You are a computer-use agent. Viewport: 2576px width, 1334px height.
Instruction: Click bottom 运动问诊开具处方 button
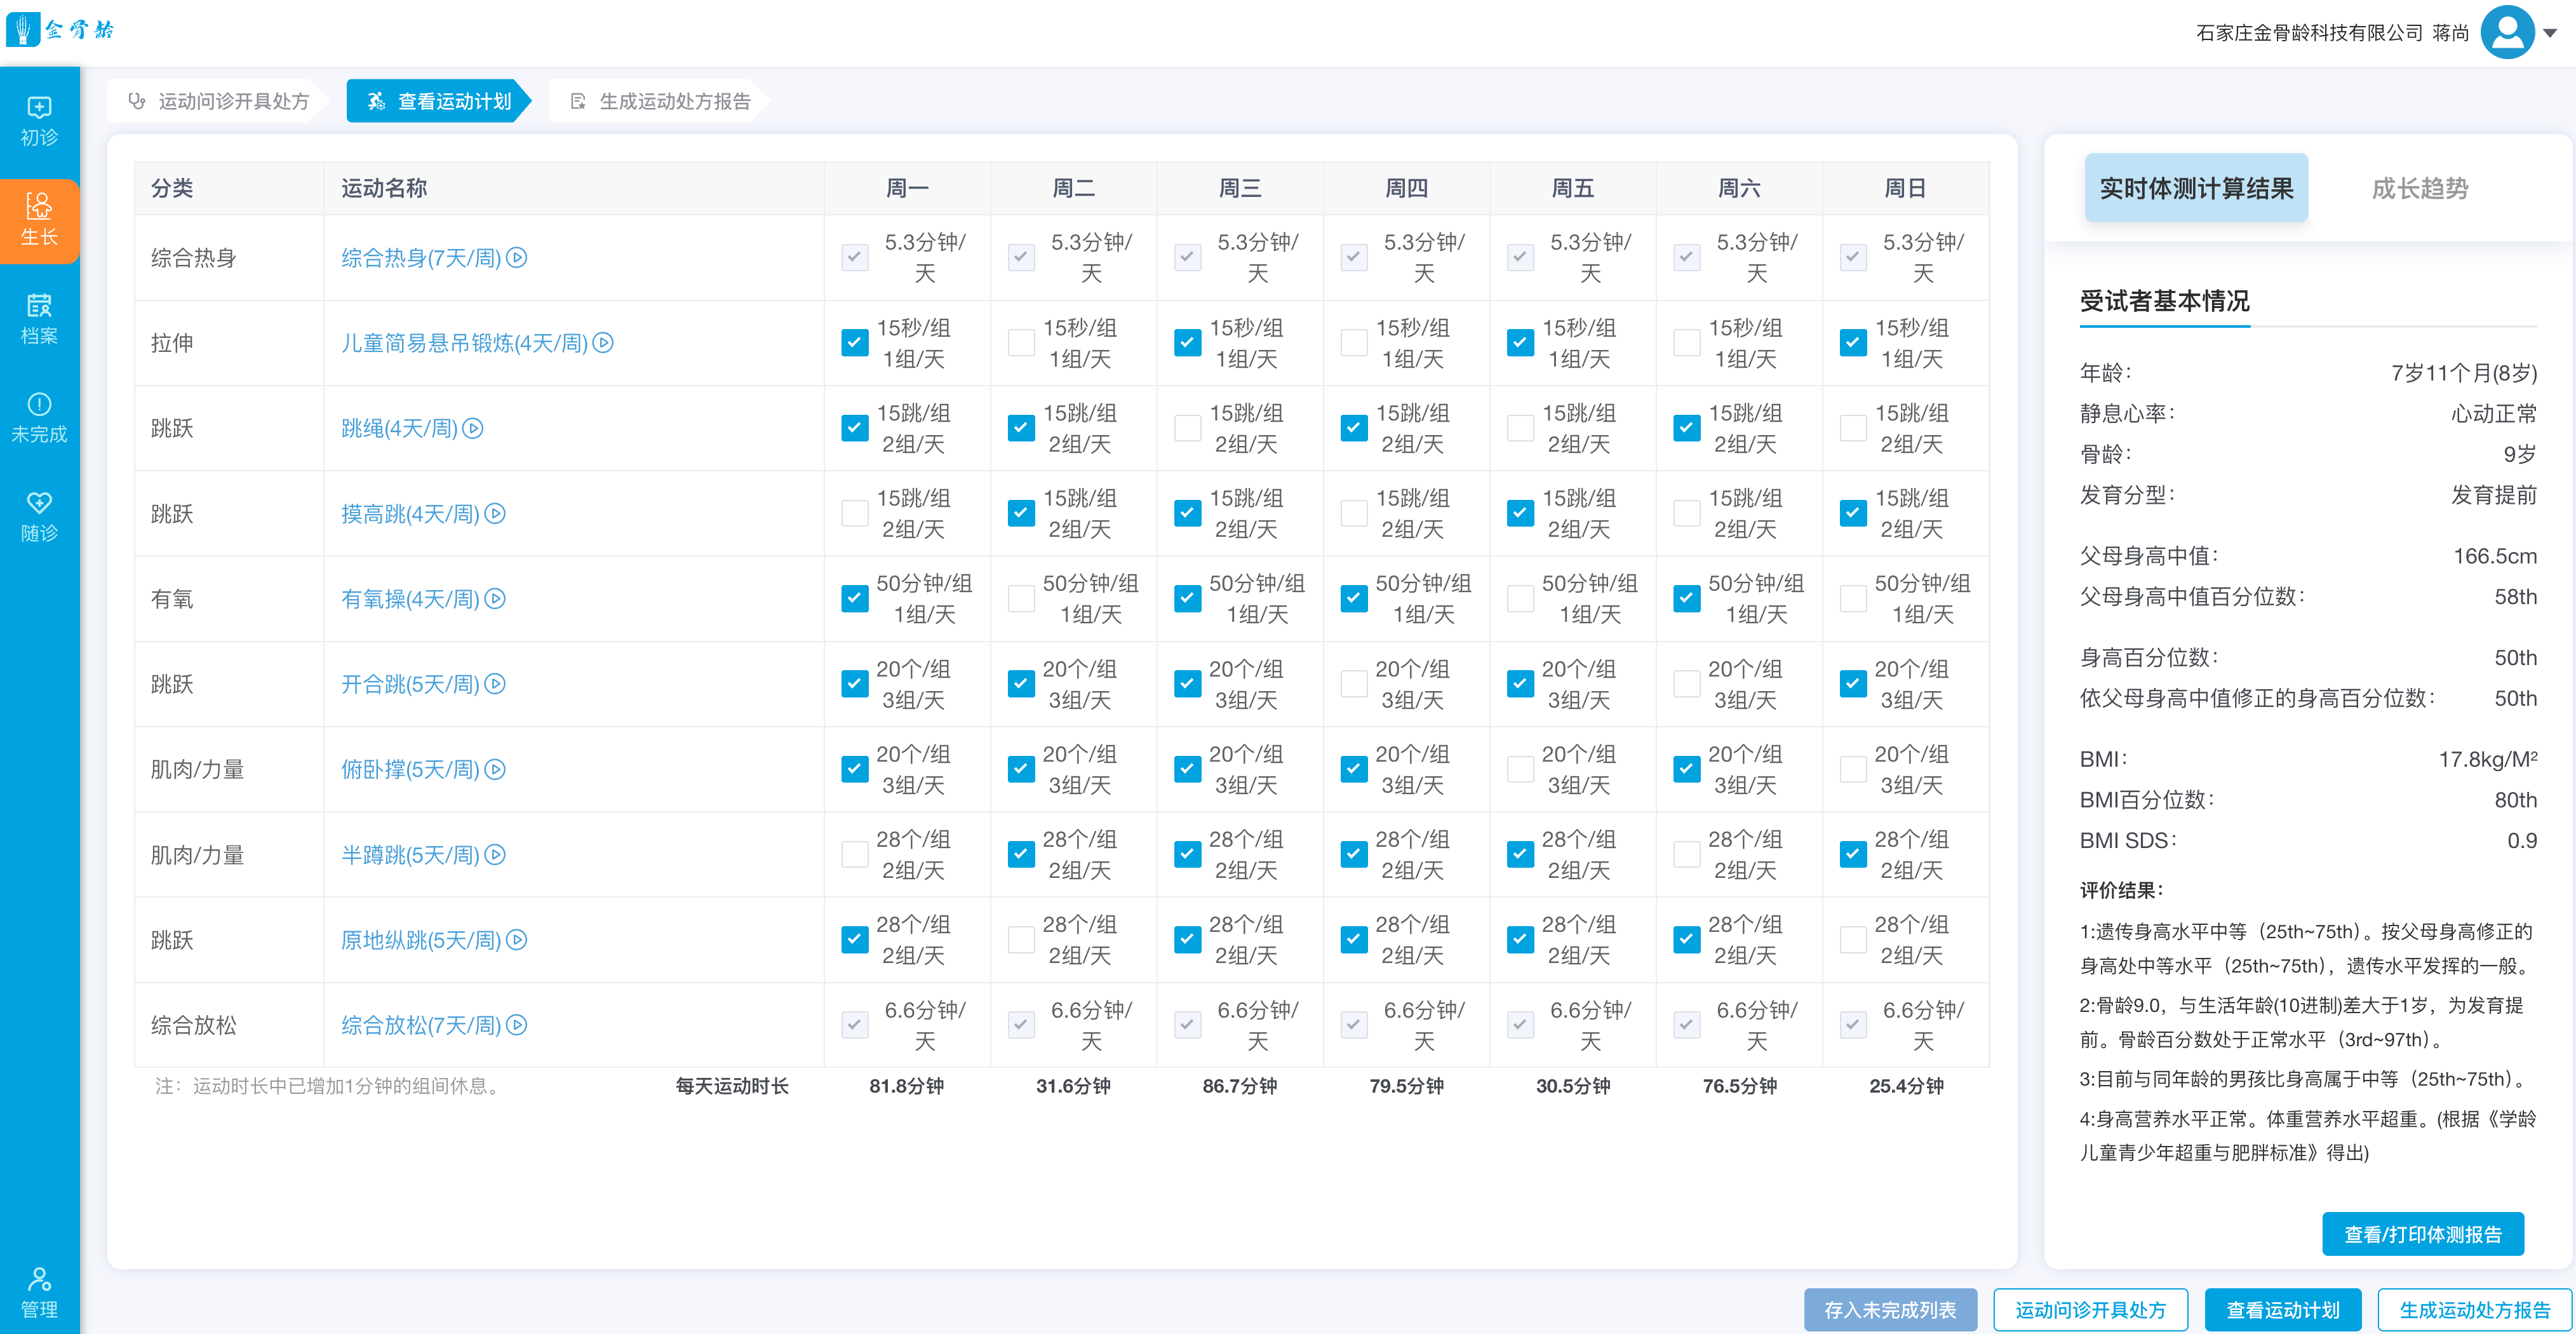point(2090,1310)
